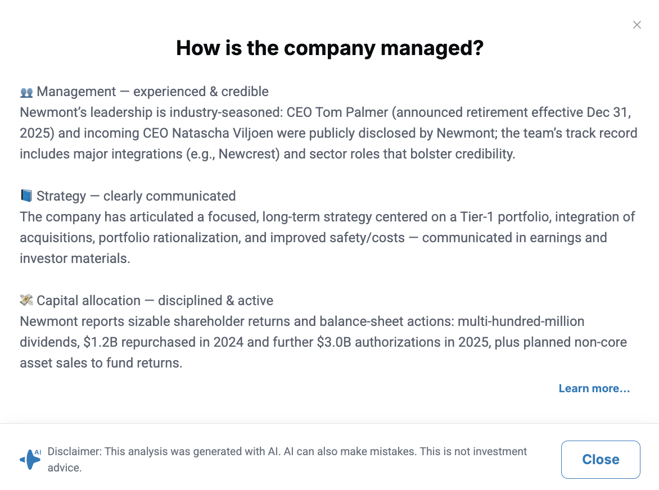Click the AI sparkle icon beside disclaimer

click(x=30, y=459)
